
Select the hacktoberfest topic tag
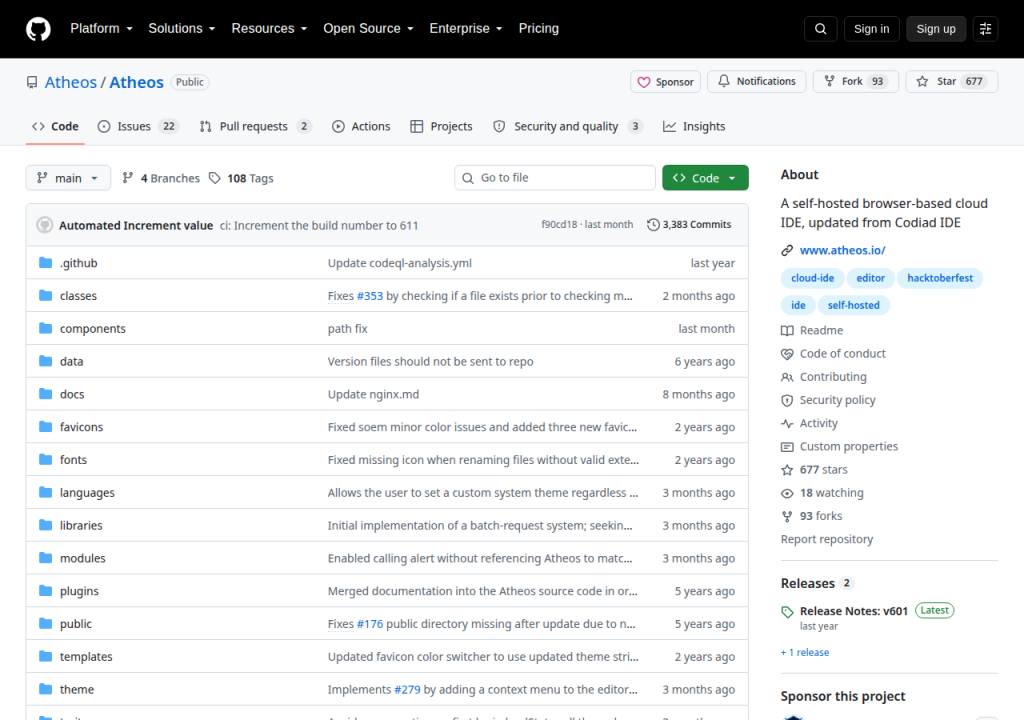(940, 278)
